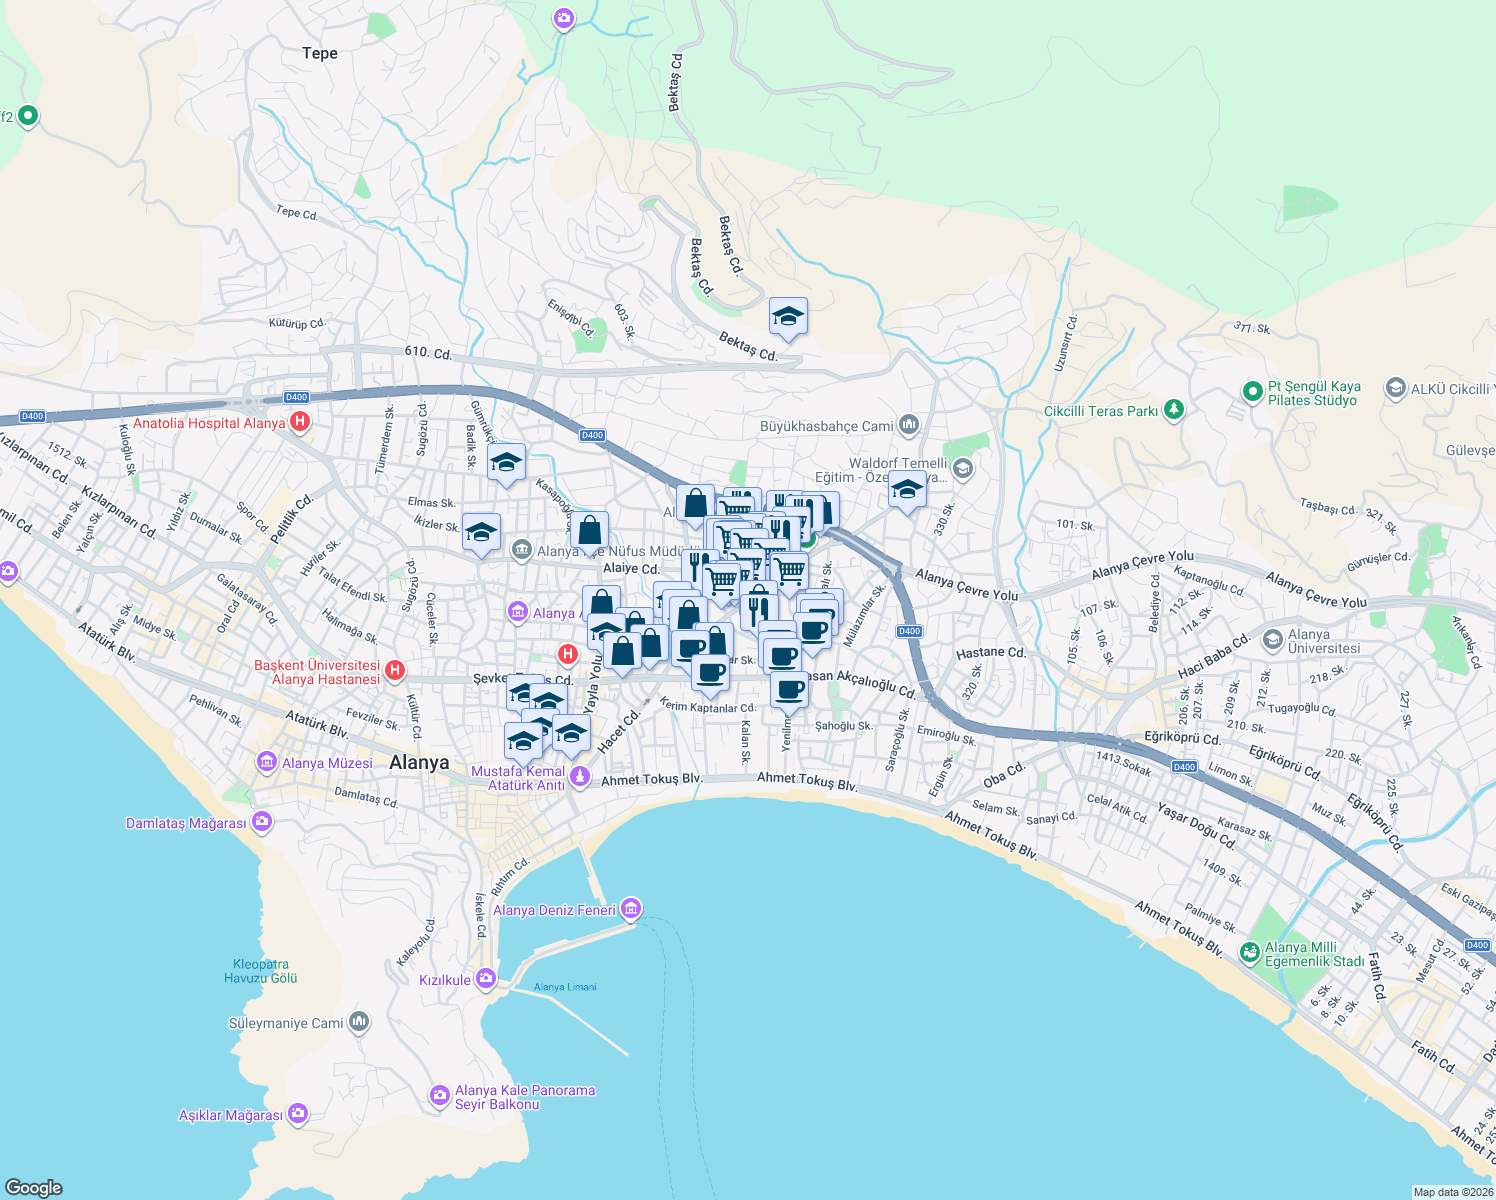Select the Cikcilli Teras Parkı tree icon
The image size is (1496, 1200).
tap(1173, 410)
